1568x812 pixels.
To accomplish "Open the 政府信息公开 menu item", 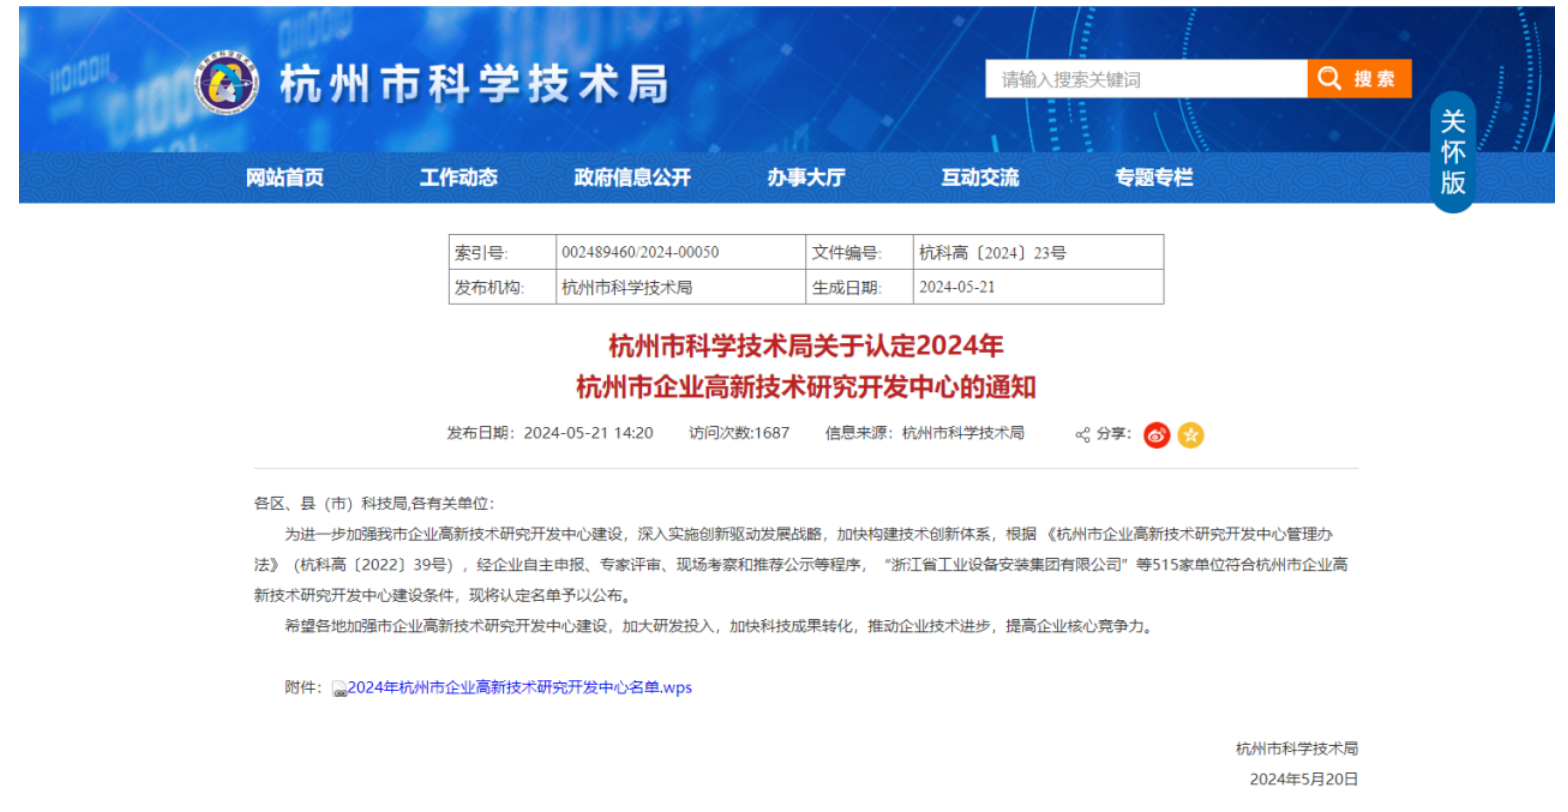I will [632, 178].
